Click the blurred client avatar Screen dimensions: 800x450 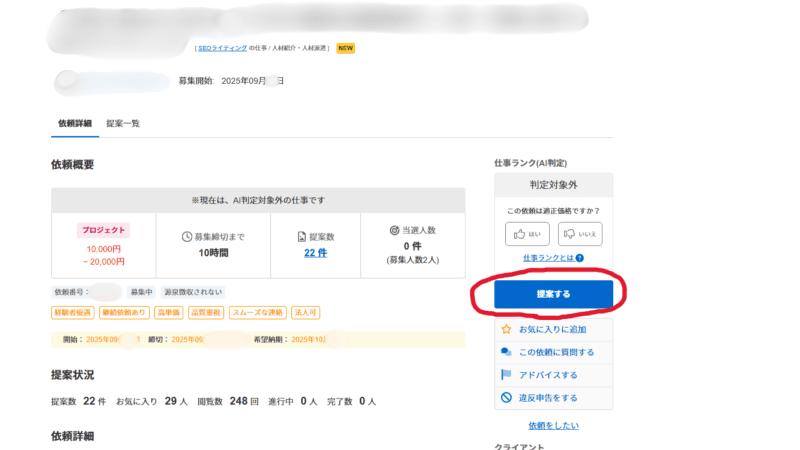tap(67, 81)
